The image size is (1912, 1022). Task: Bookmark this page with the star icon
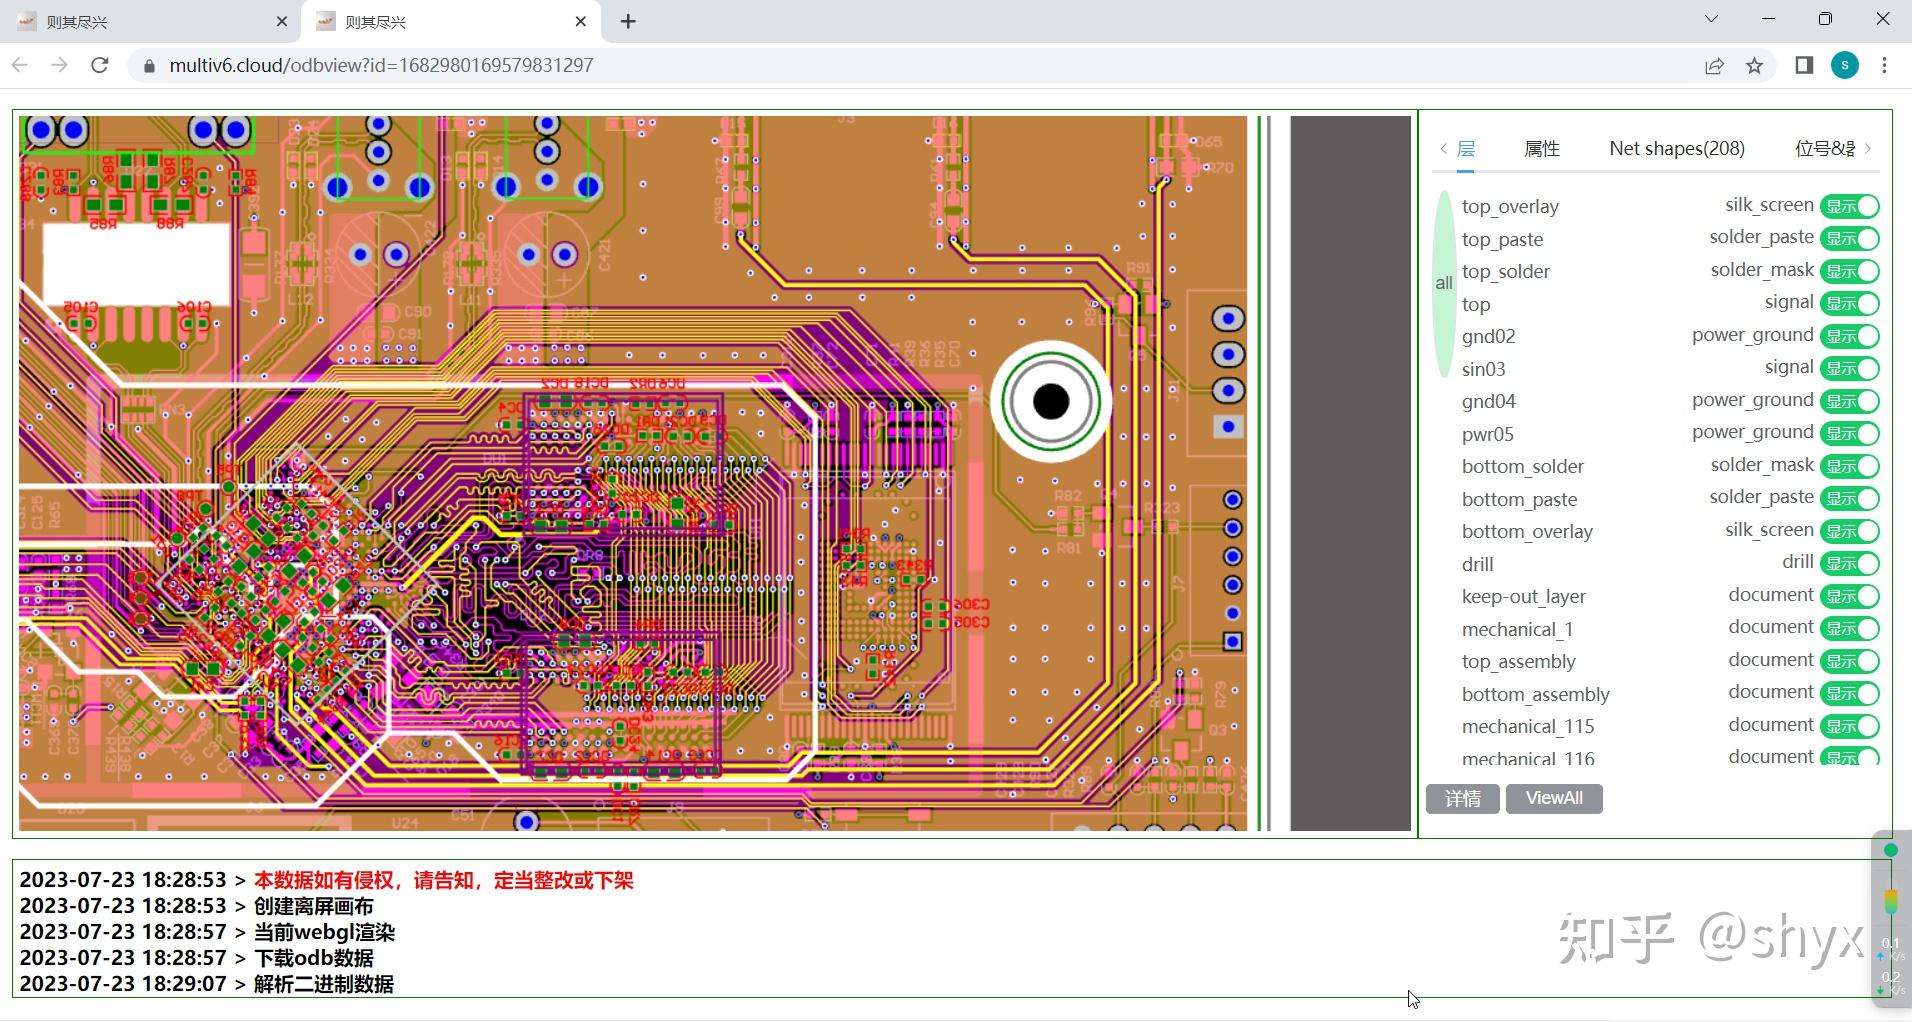pos(1754,65)
